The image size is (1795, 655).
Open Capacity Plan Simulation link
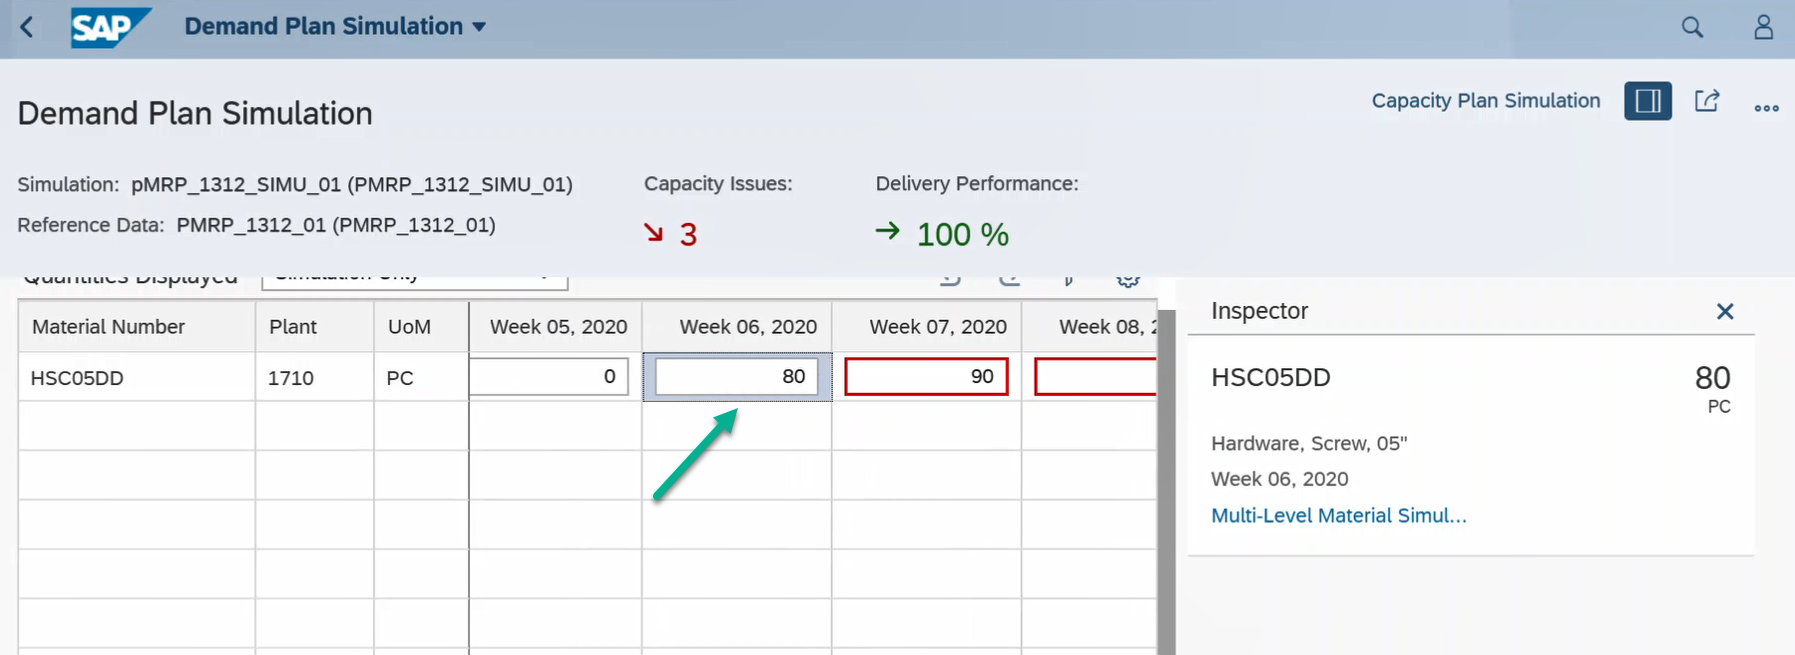pyautogui.click(x=1485, y=101)
